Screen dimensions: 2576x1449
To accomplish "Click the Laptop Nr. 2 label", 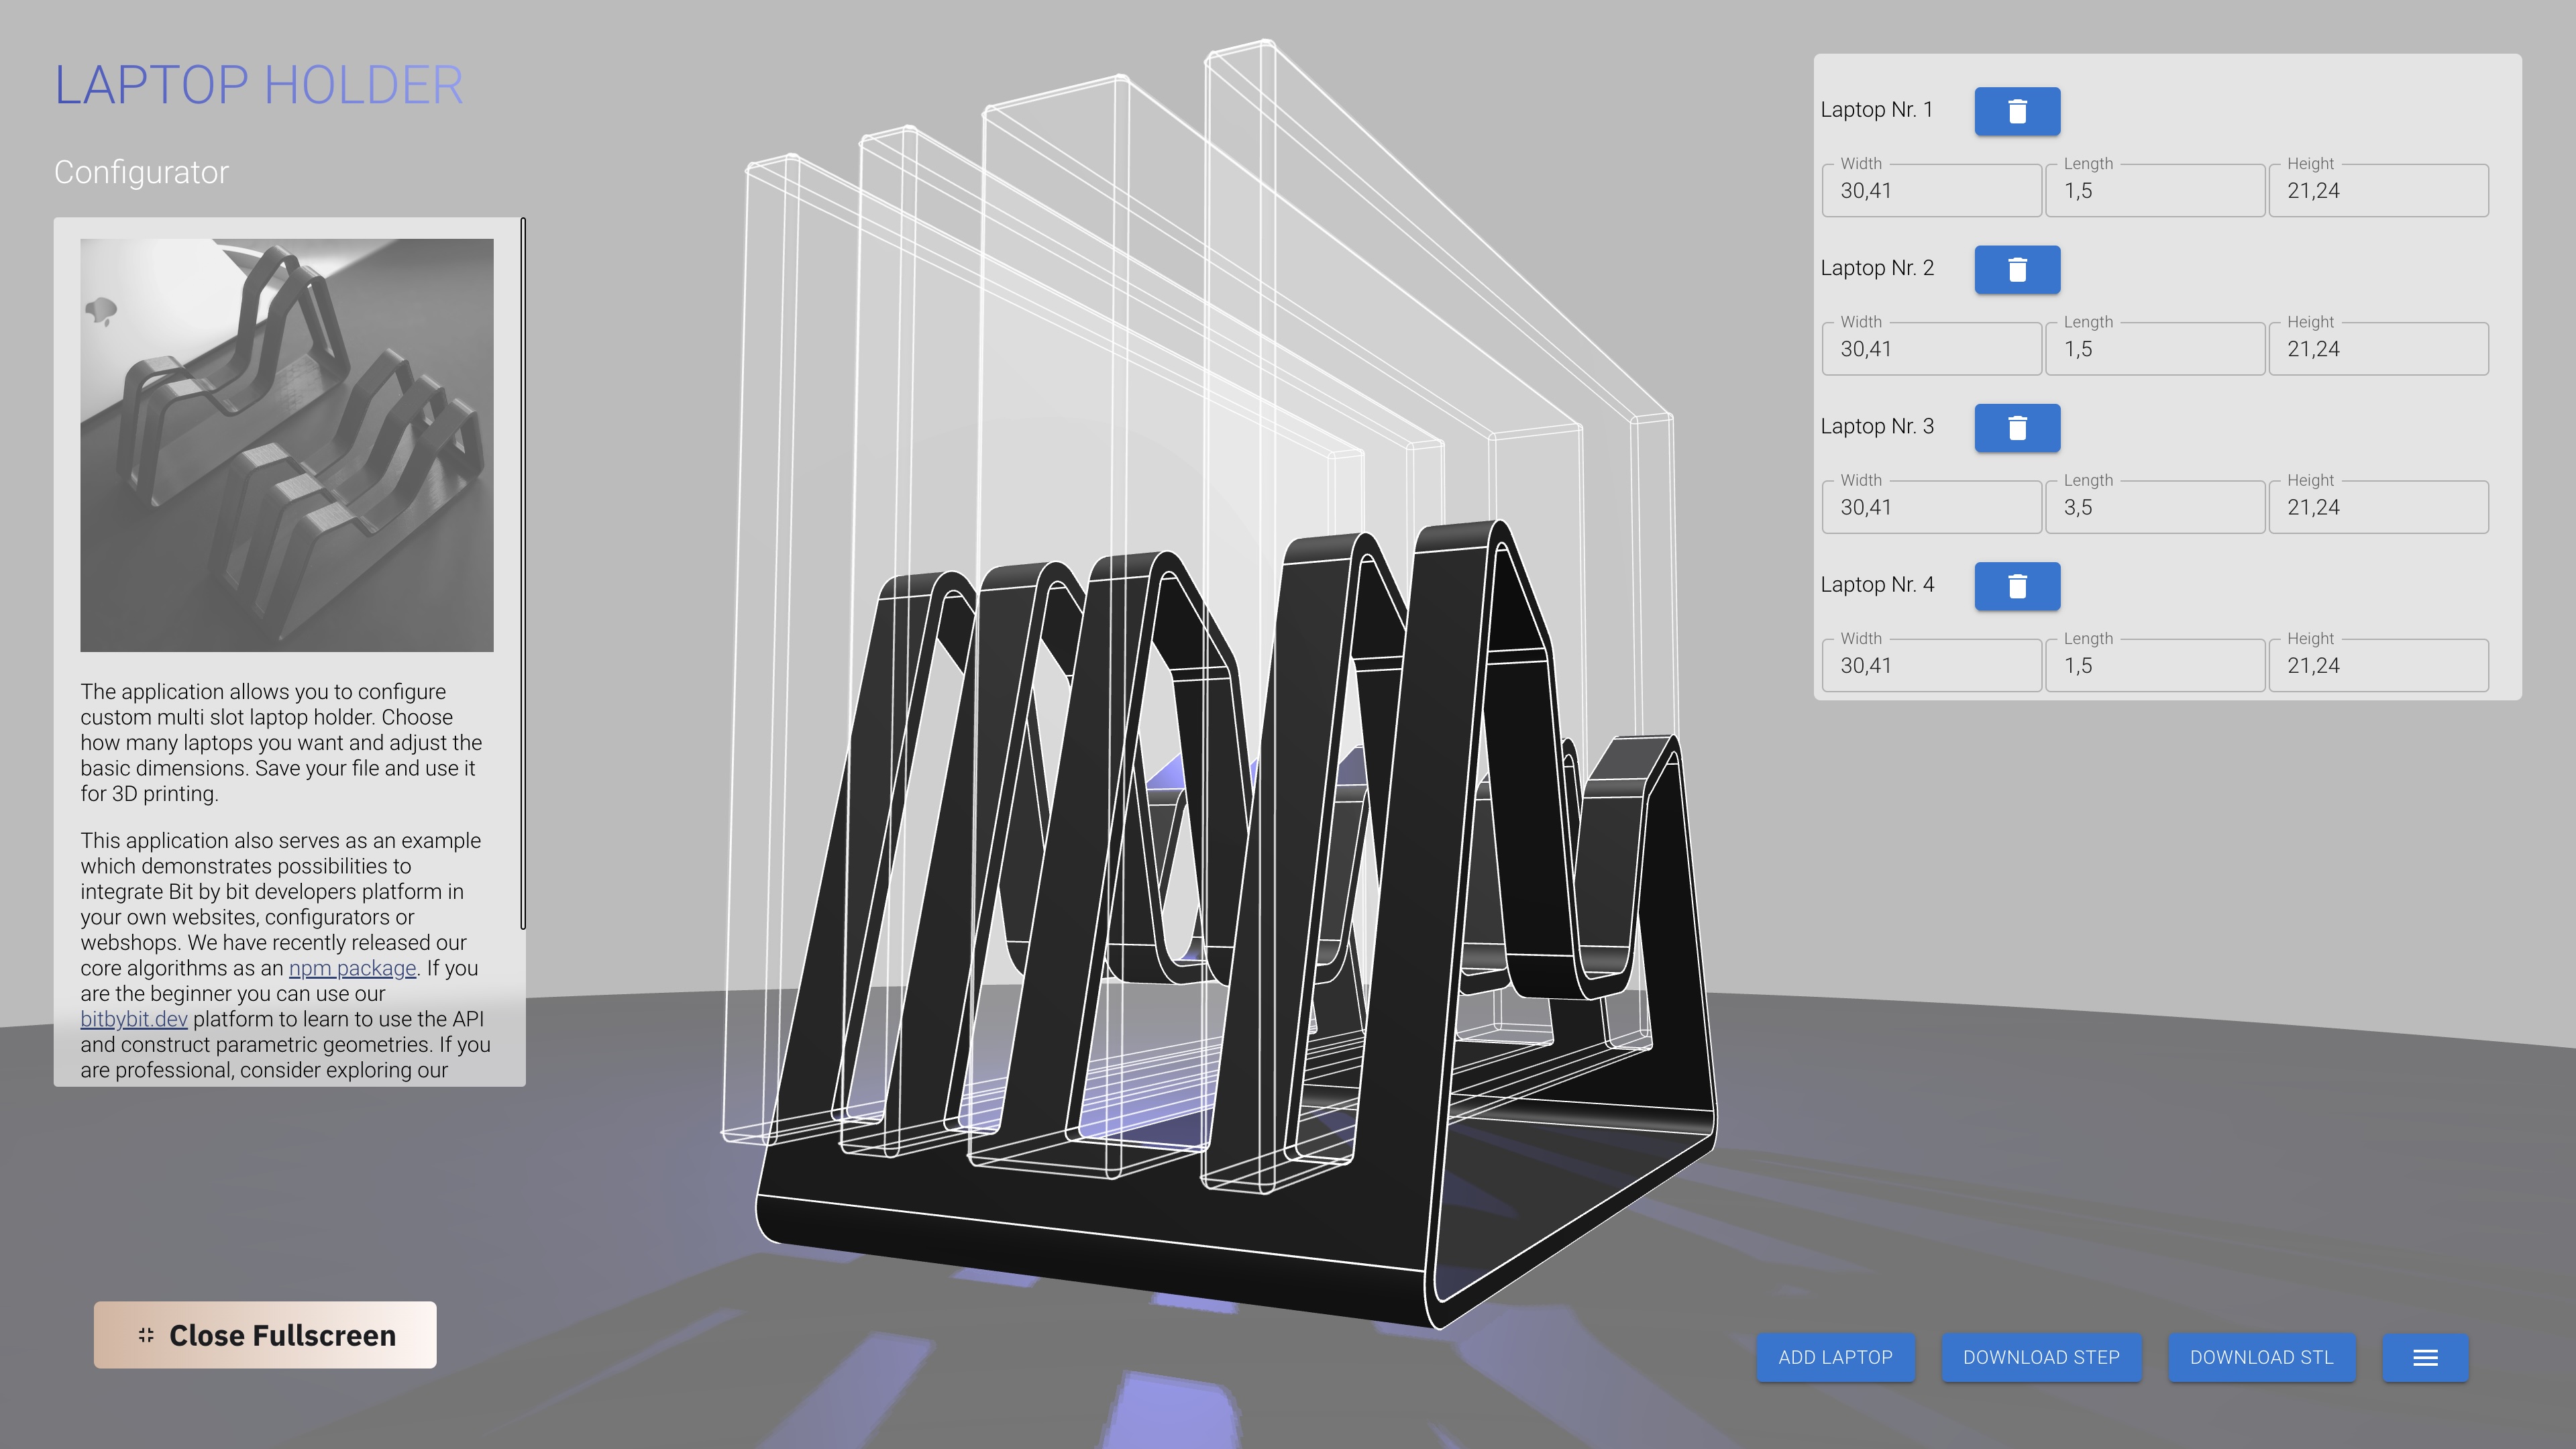I will click(x=1877, y=268).
